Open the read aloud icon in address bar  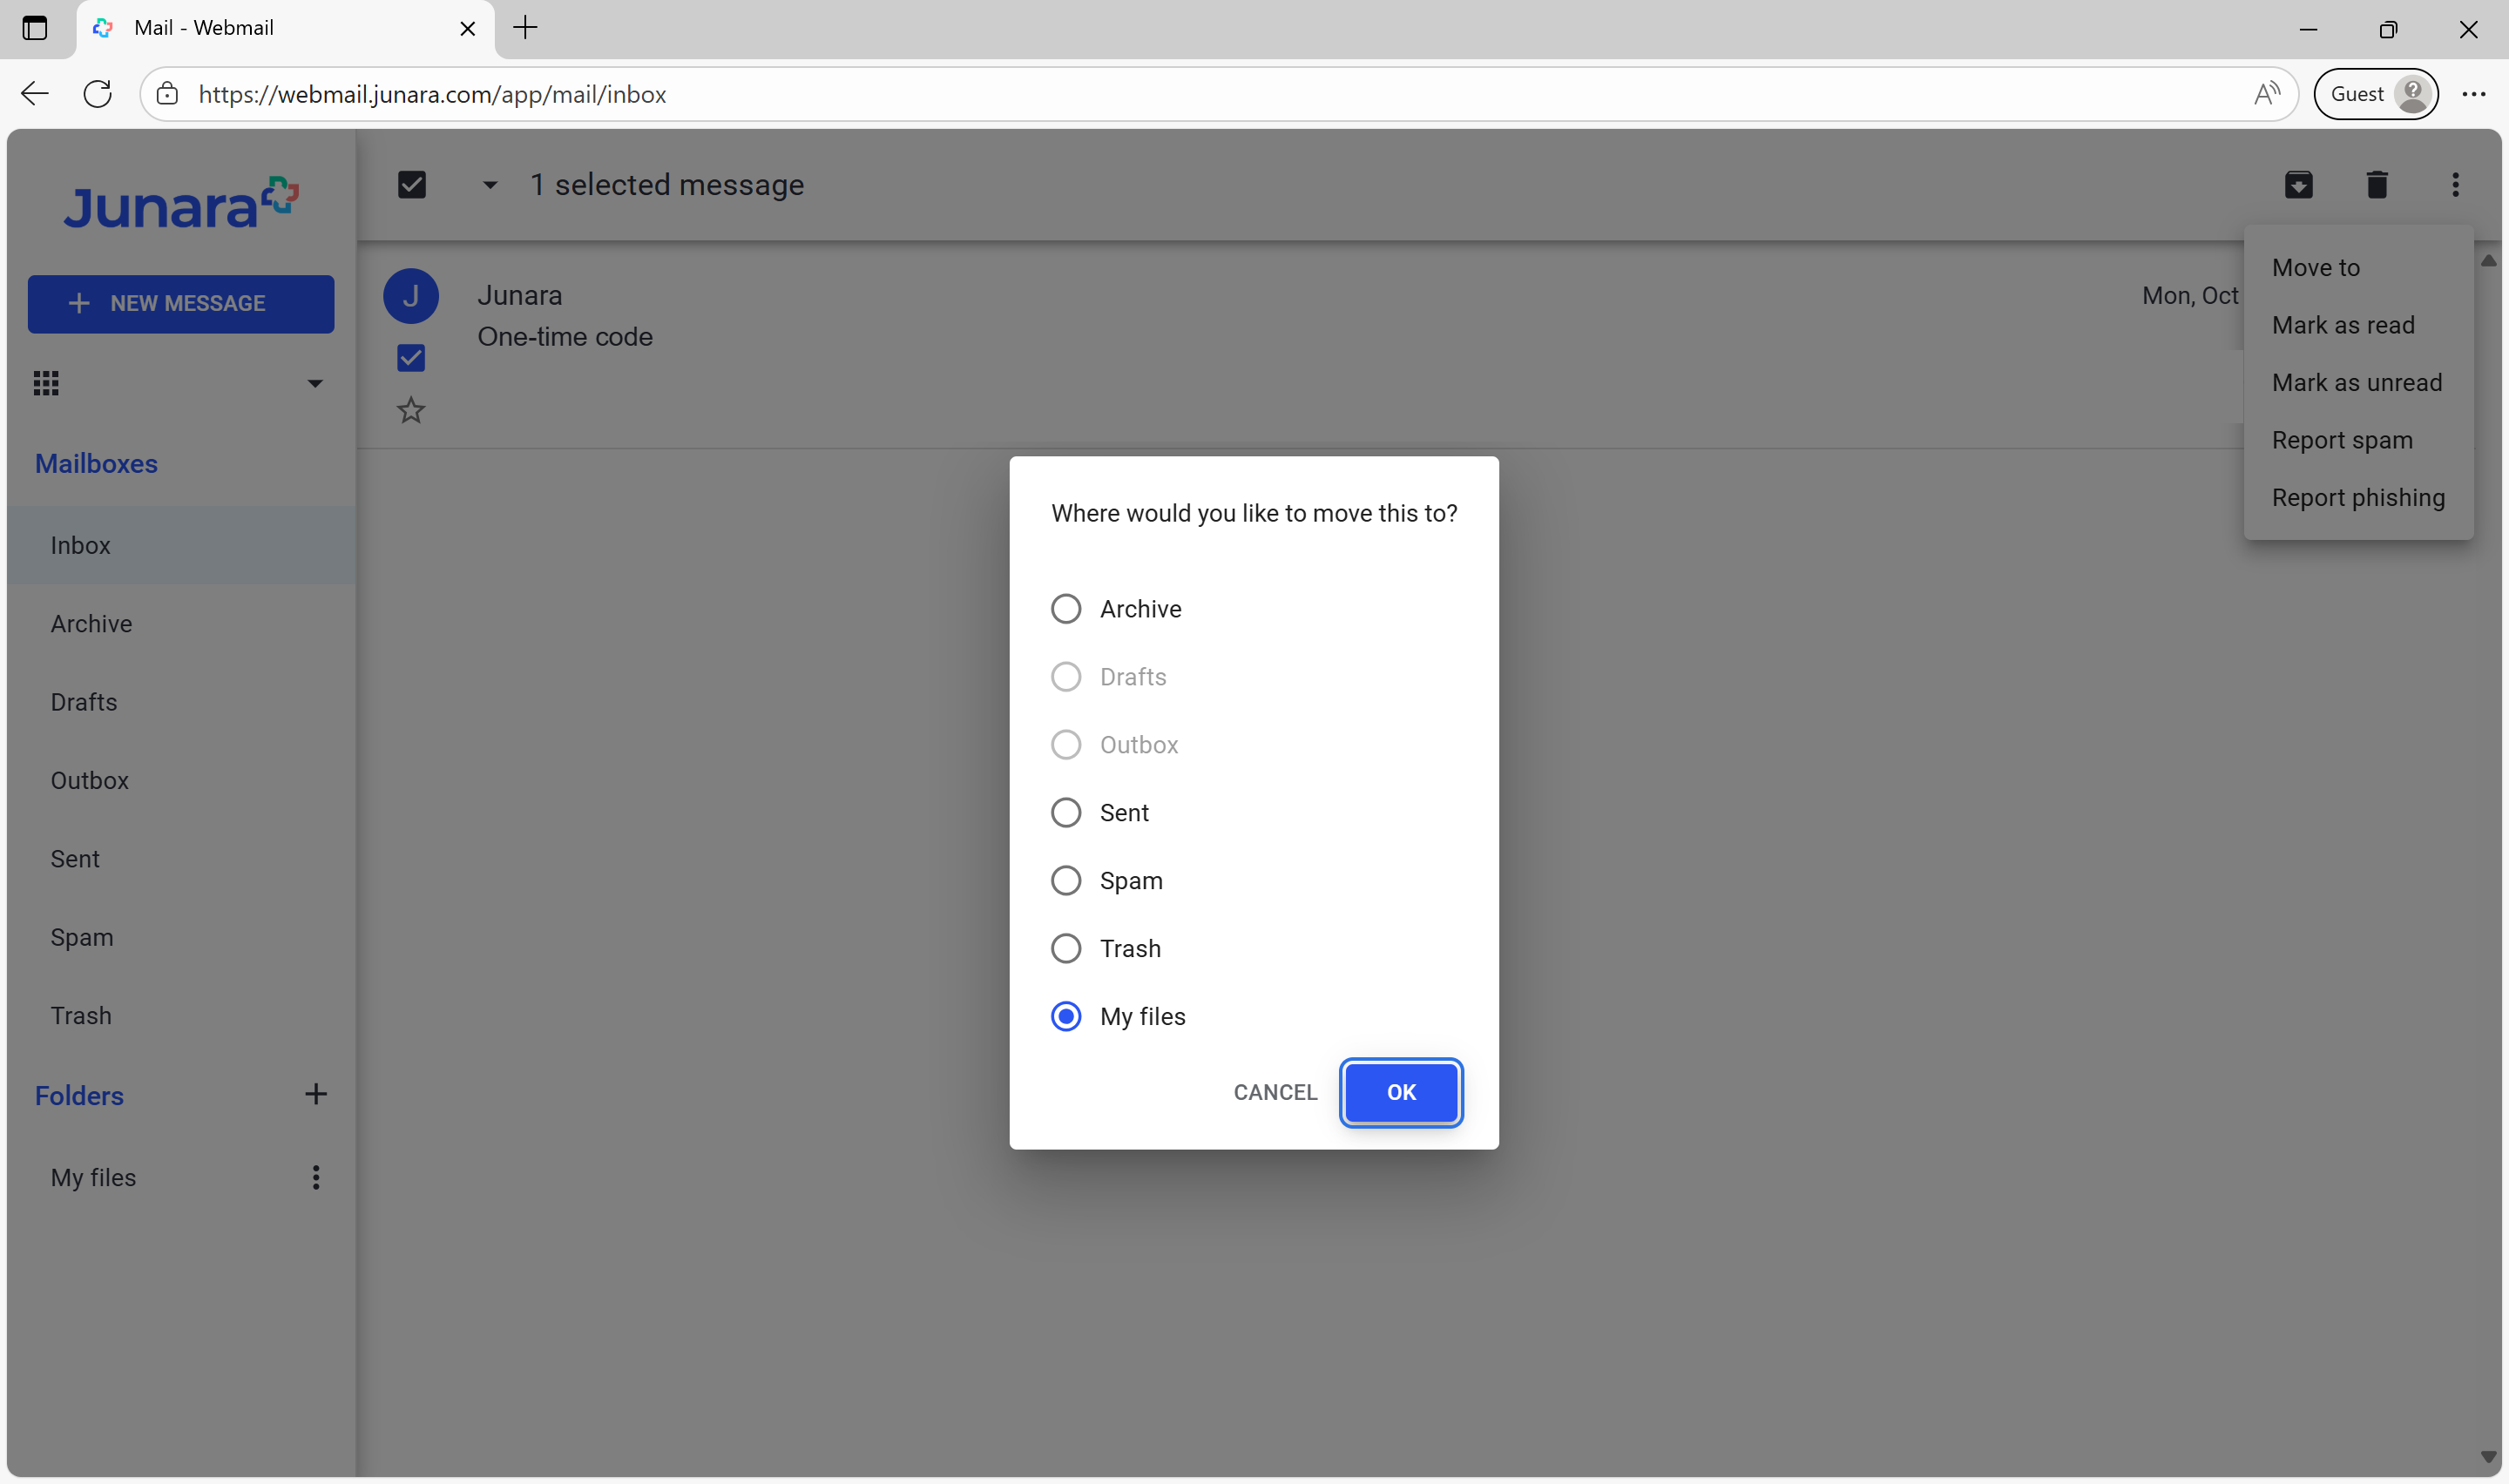point(2267,94)
